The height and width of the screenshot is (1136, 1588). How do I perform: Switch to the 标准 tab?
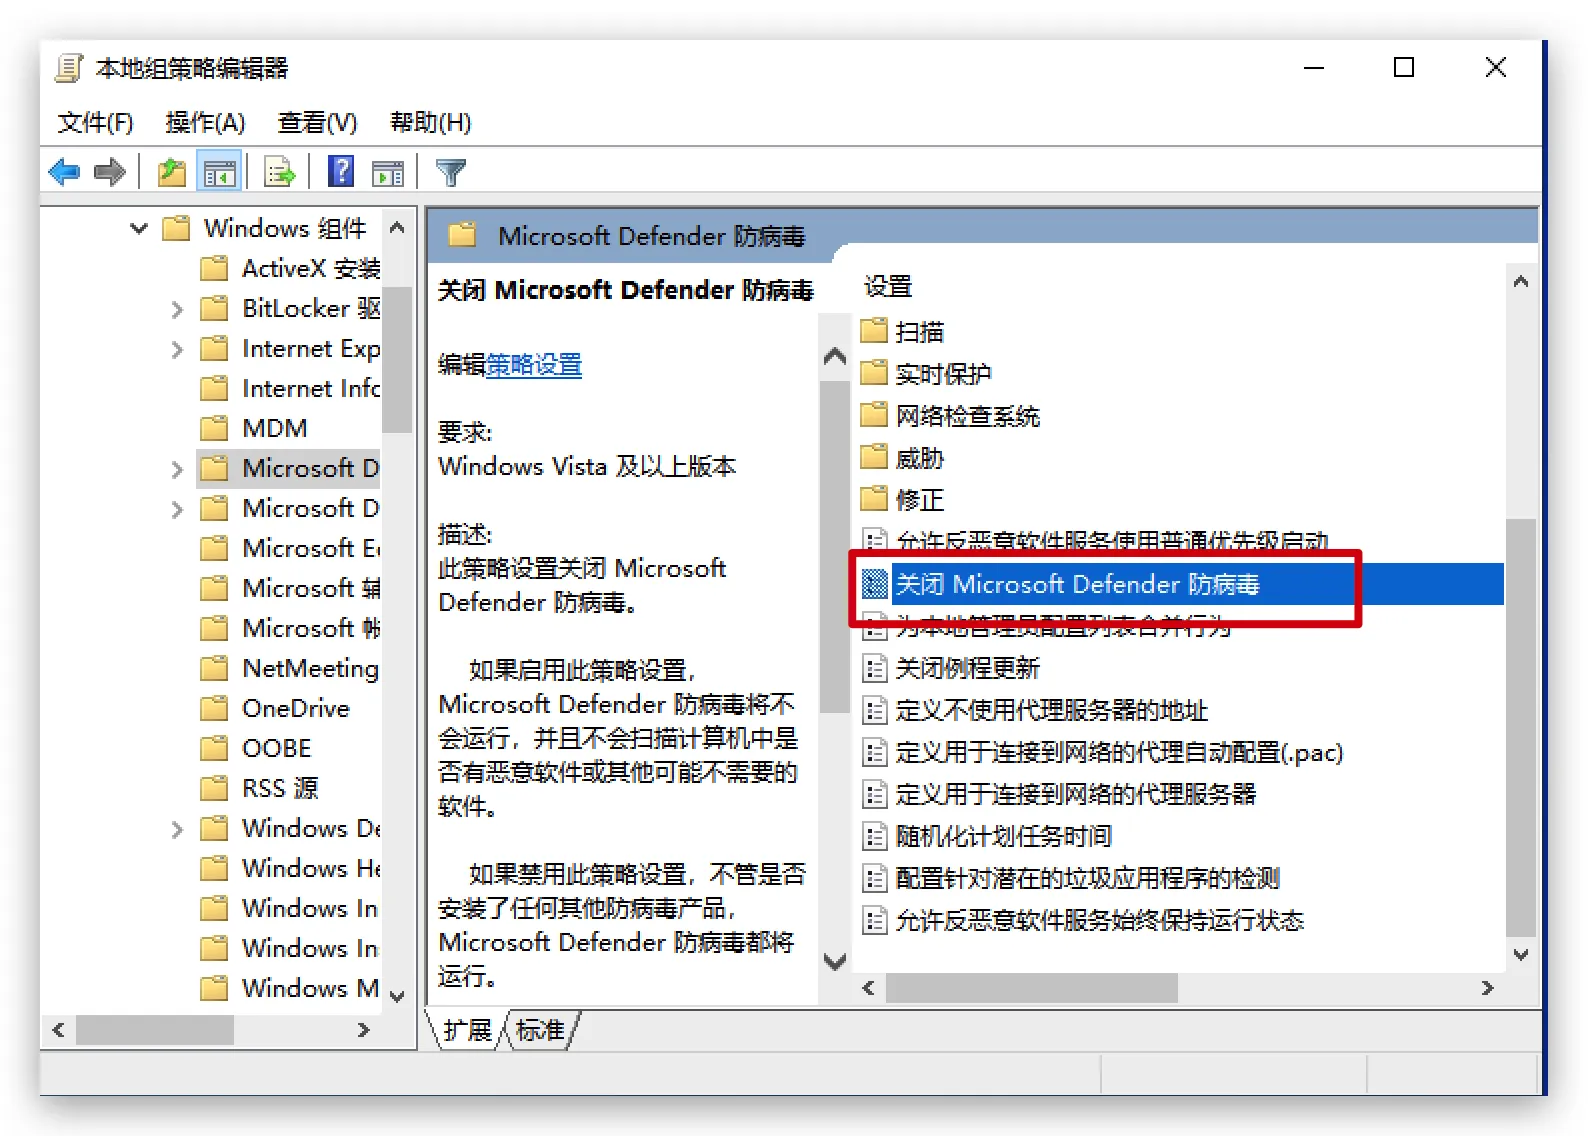[x=540, y=1030]
